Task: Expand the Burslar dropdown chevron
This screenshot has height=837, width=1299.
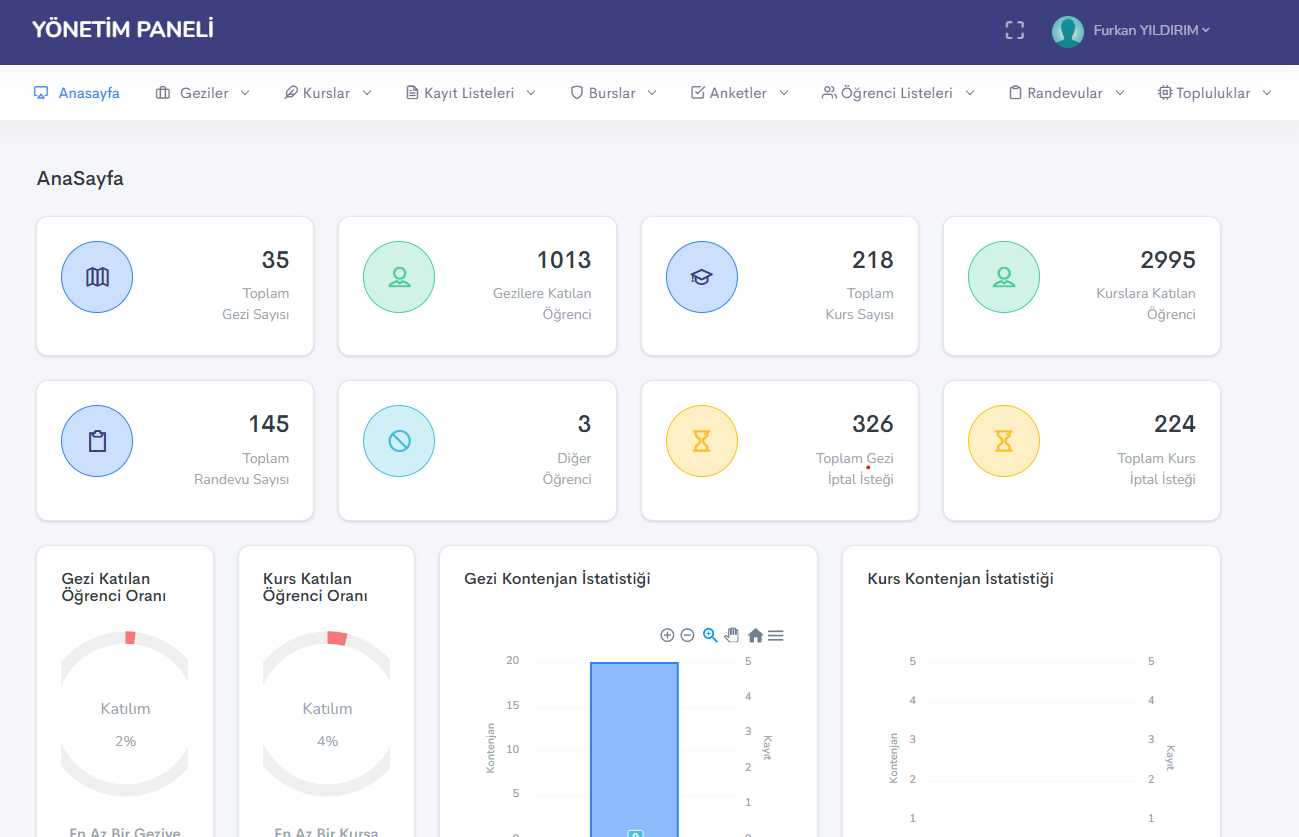Action: pos(652,93)
